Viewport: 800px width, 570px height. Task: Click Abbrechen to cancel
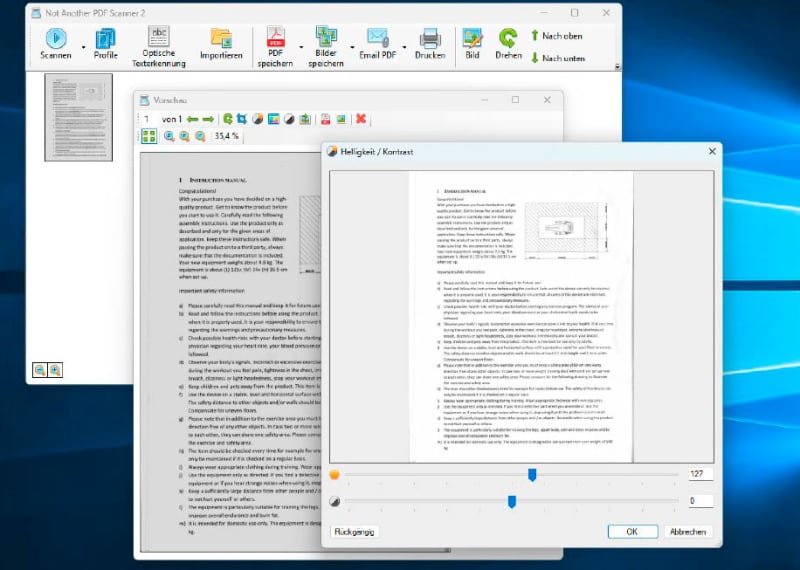(x=688, y=532)
